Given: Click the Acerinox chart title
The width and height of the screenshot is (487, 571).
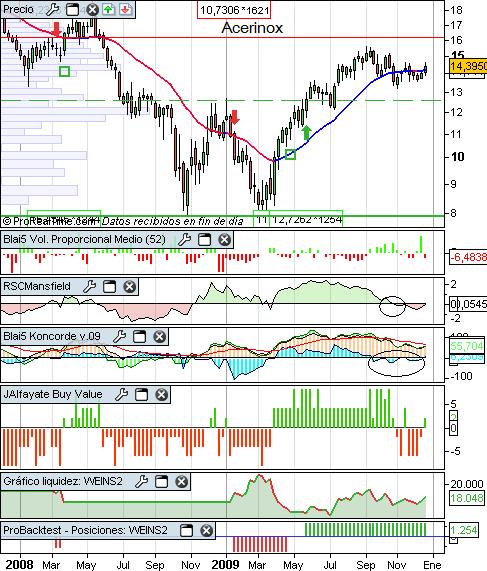Looking at the screenshot, I should point(252,28).
